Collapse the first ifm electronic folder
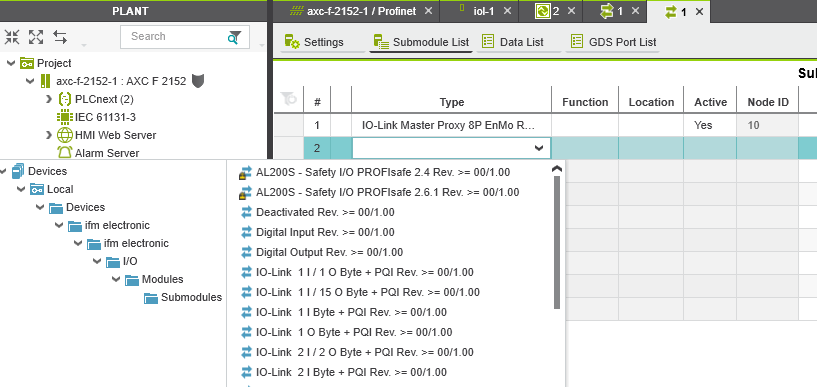 coord(59,225)
